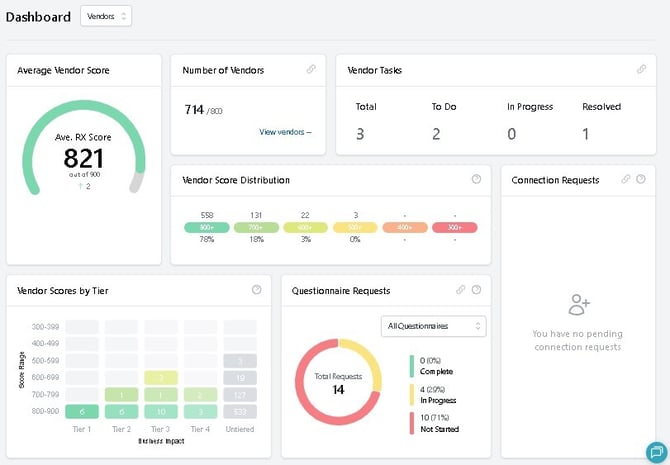Screen dimensions: 670x465
Task: Open Questionnaire Requests help icon
Action: 476,290
